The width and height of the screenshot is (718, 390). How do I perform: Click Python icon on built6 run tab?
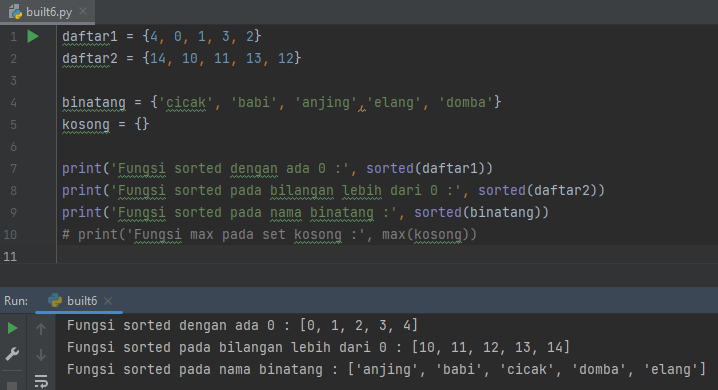(x=55, y=300)
